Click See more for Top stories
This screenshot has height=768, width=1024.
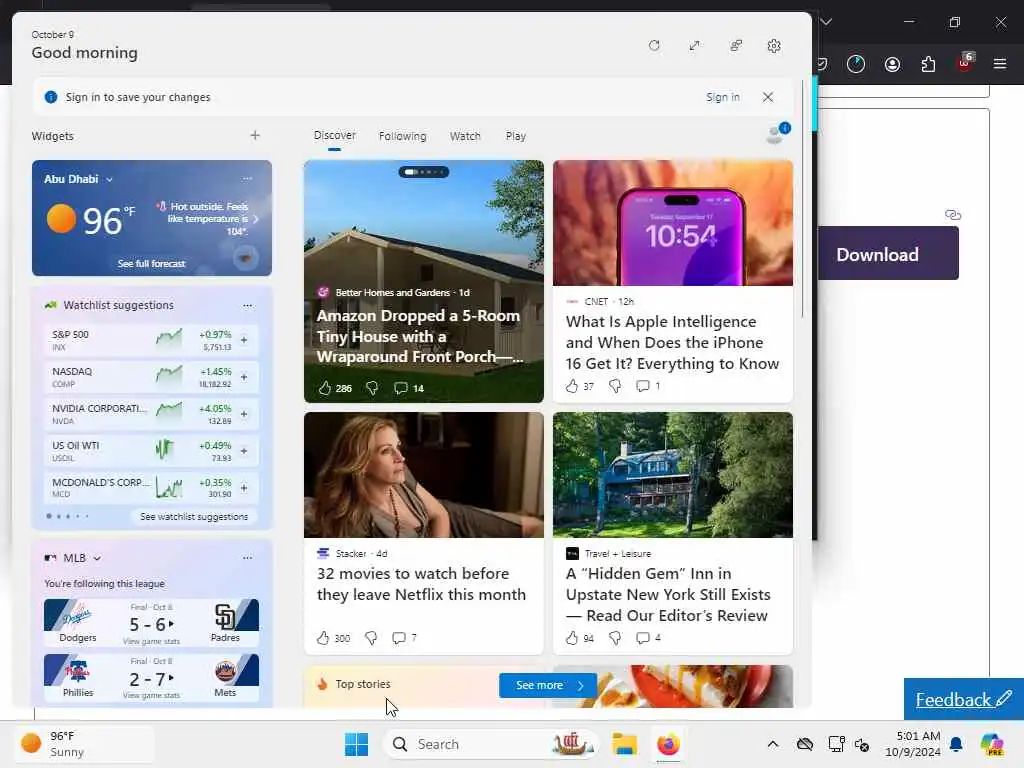pyautogui.click(x=548, y=685)
